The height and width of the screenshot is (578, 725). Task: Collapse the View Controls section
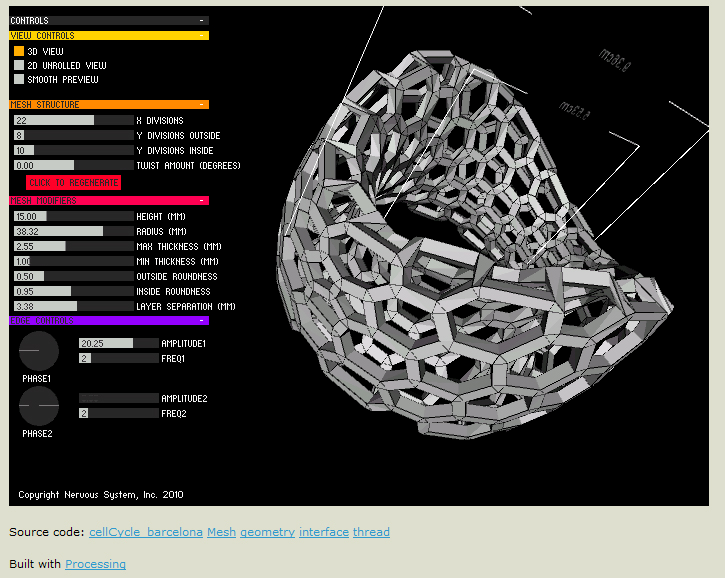pos(201,36)
